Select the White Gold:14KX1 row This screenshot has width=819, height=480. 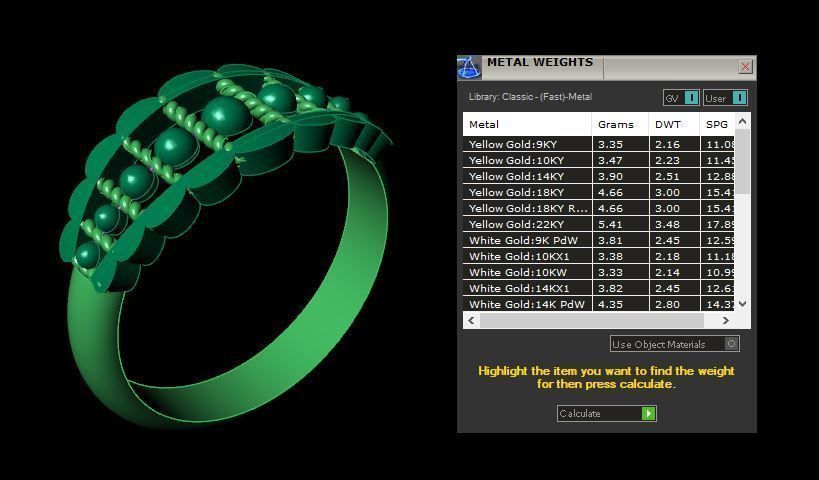(x=599, y=288)
